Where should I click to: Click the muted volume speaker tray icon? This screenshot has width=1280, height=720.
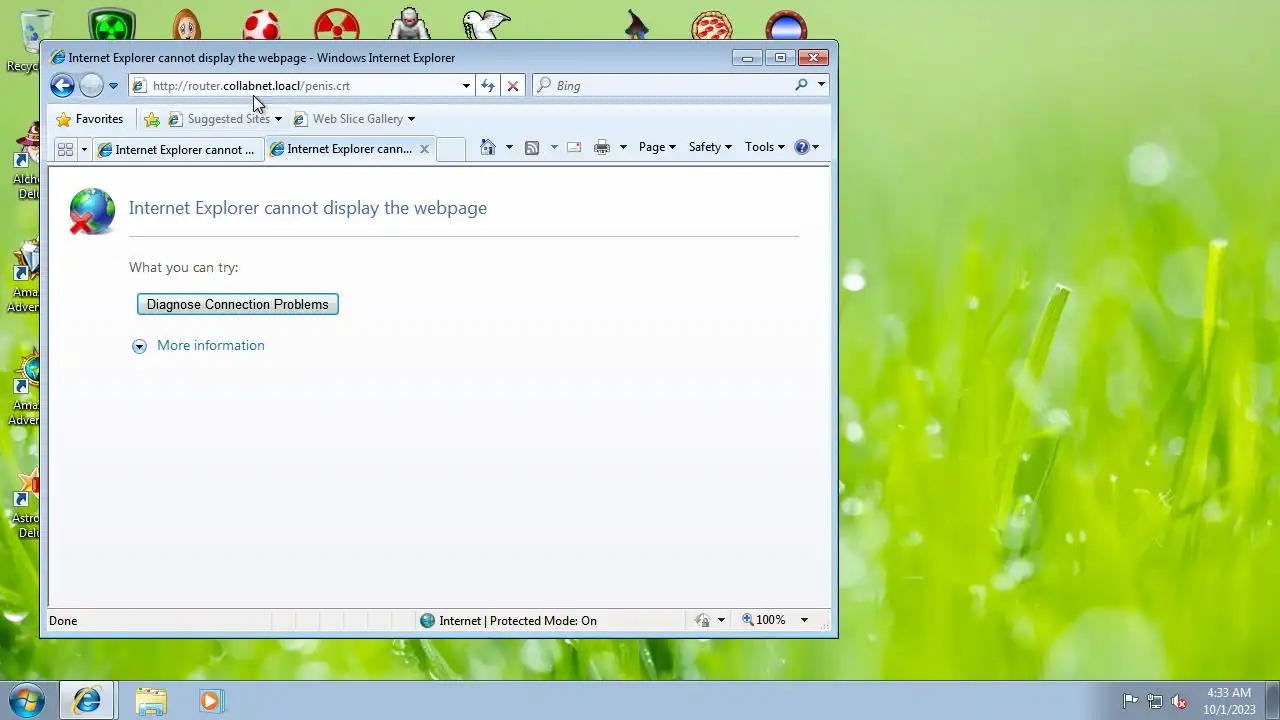point(1179,701)
